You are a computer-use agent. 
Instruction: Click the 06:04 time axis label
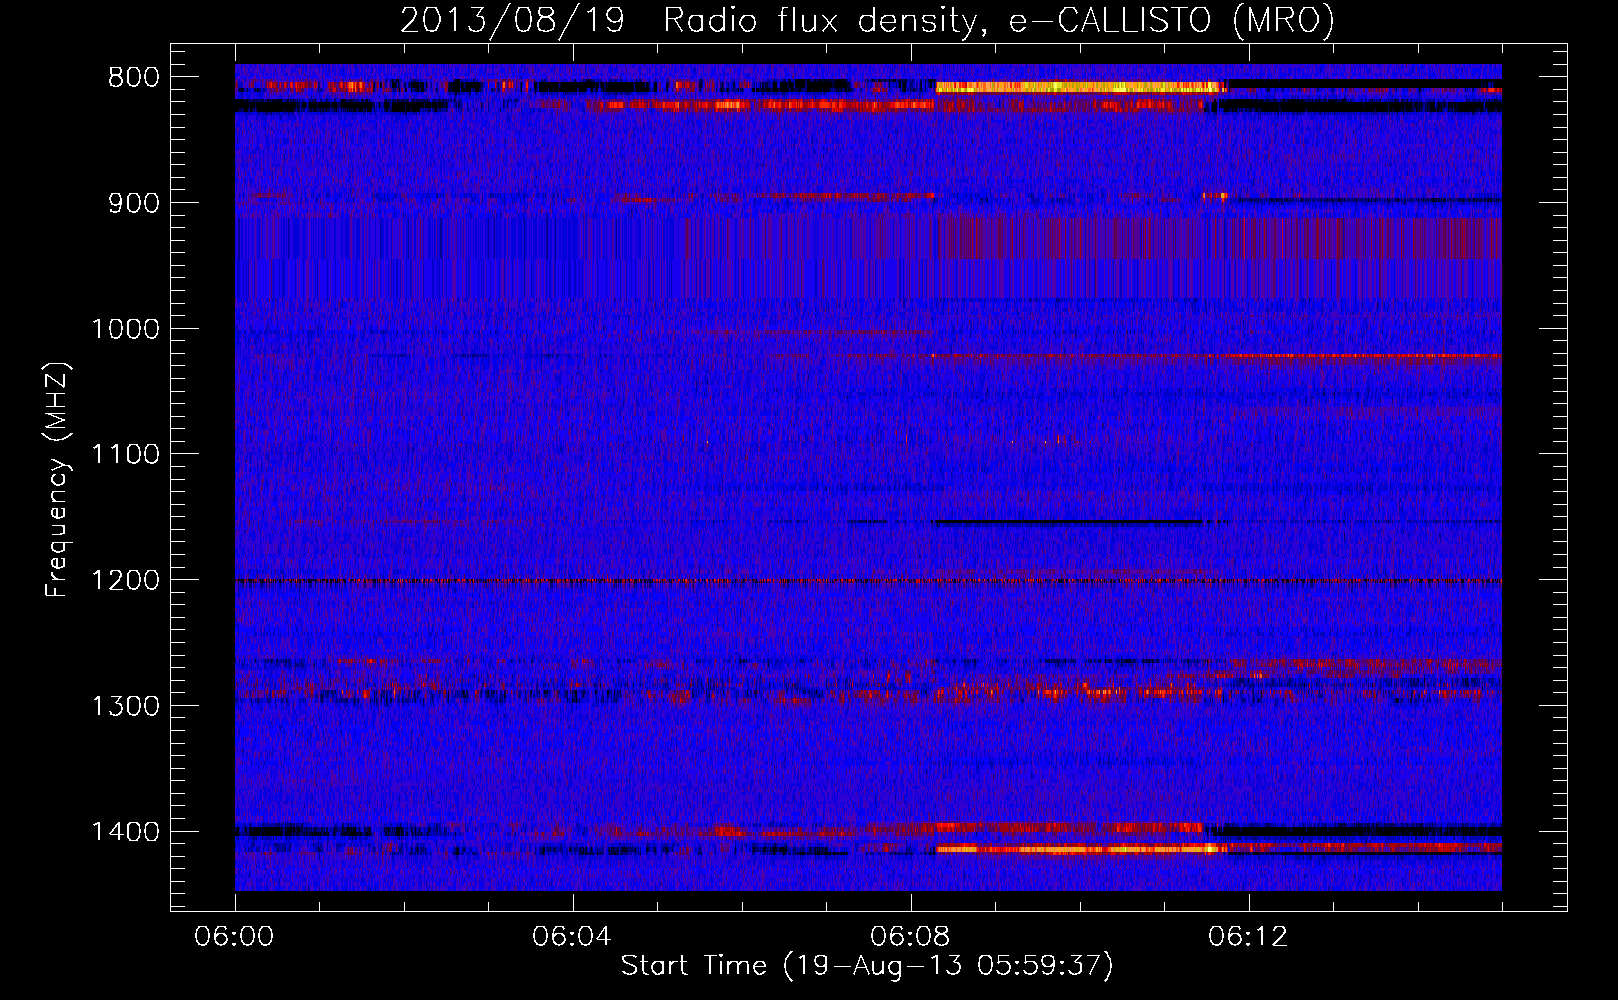572,937
